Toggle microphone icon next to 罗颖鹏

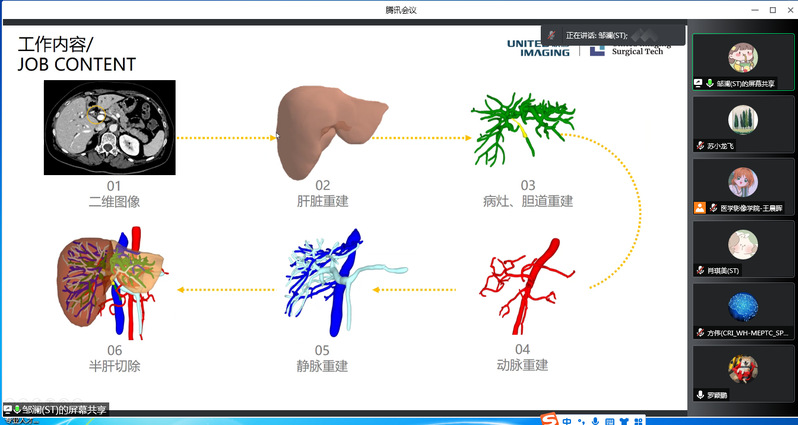pos(699,394)
